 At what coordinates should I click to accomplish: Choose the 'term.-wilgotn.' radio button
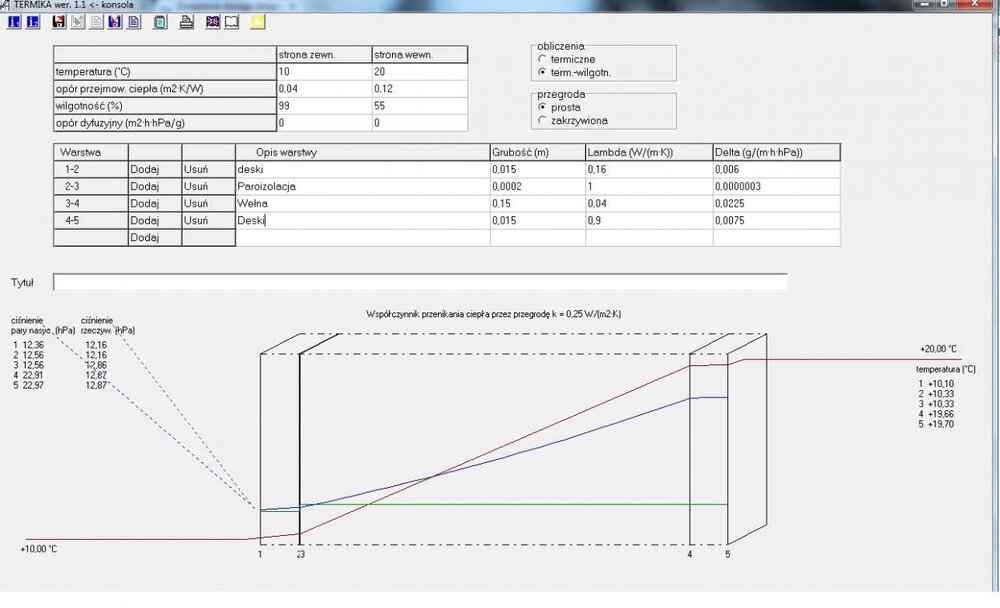tap(543, 73)
